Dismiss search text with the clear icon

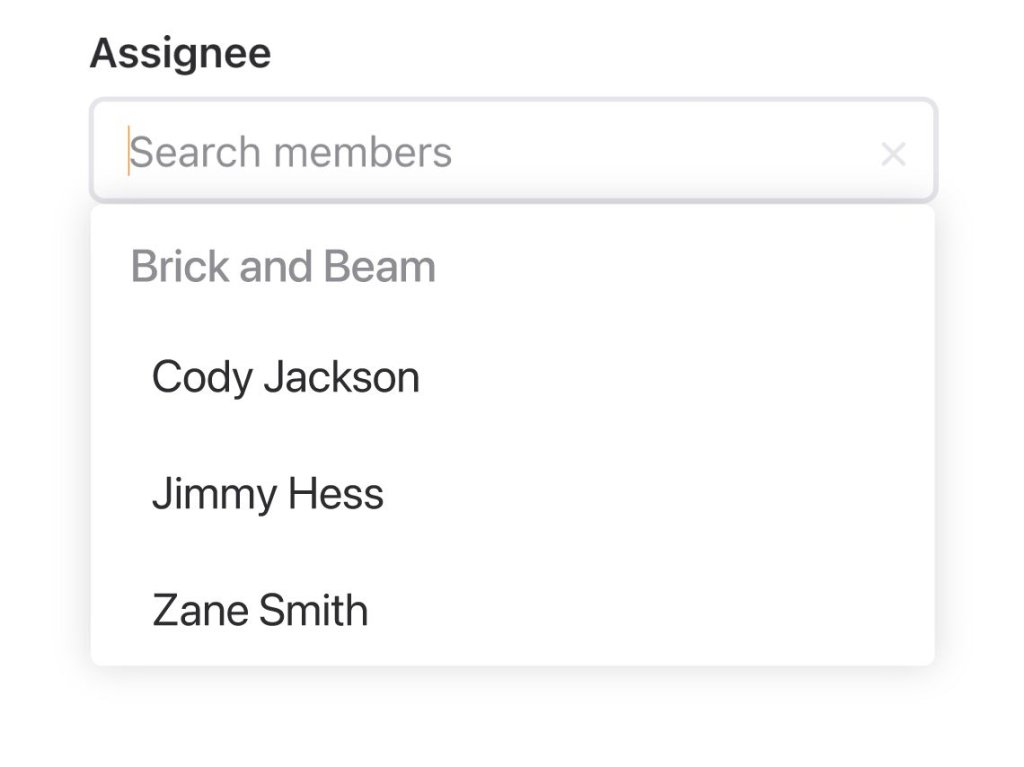[893, 154]
